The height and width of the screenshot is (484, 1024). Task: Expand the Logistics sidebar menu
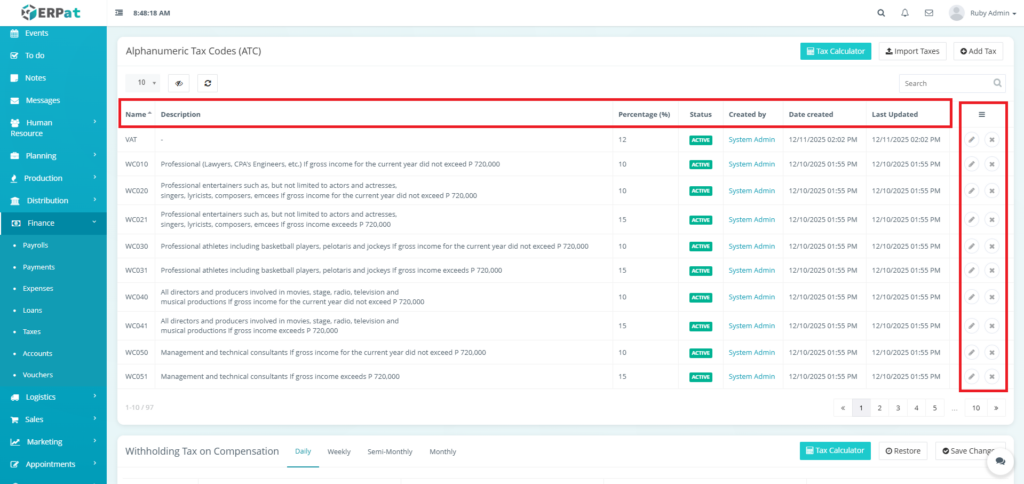point(53,397)
